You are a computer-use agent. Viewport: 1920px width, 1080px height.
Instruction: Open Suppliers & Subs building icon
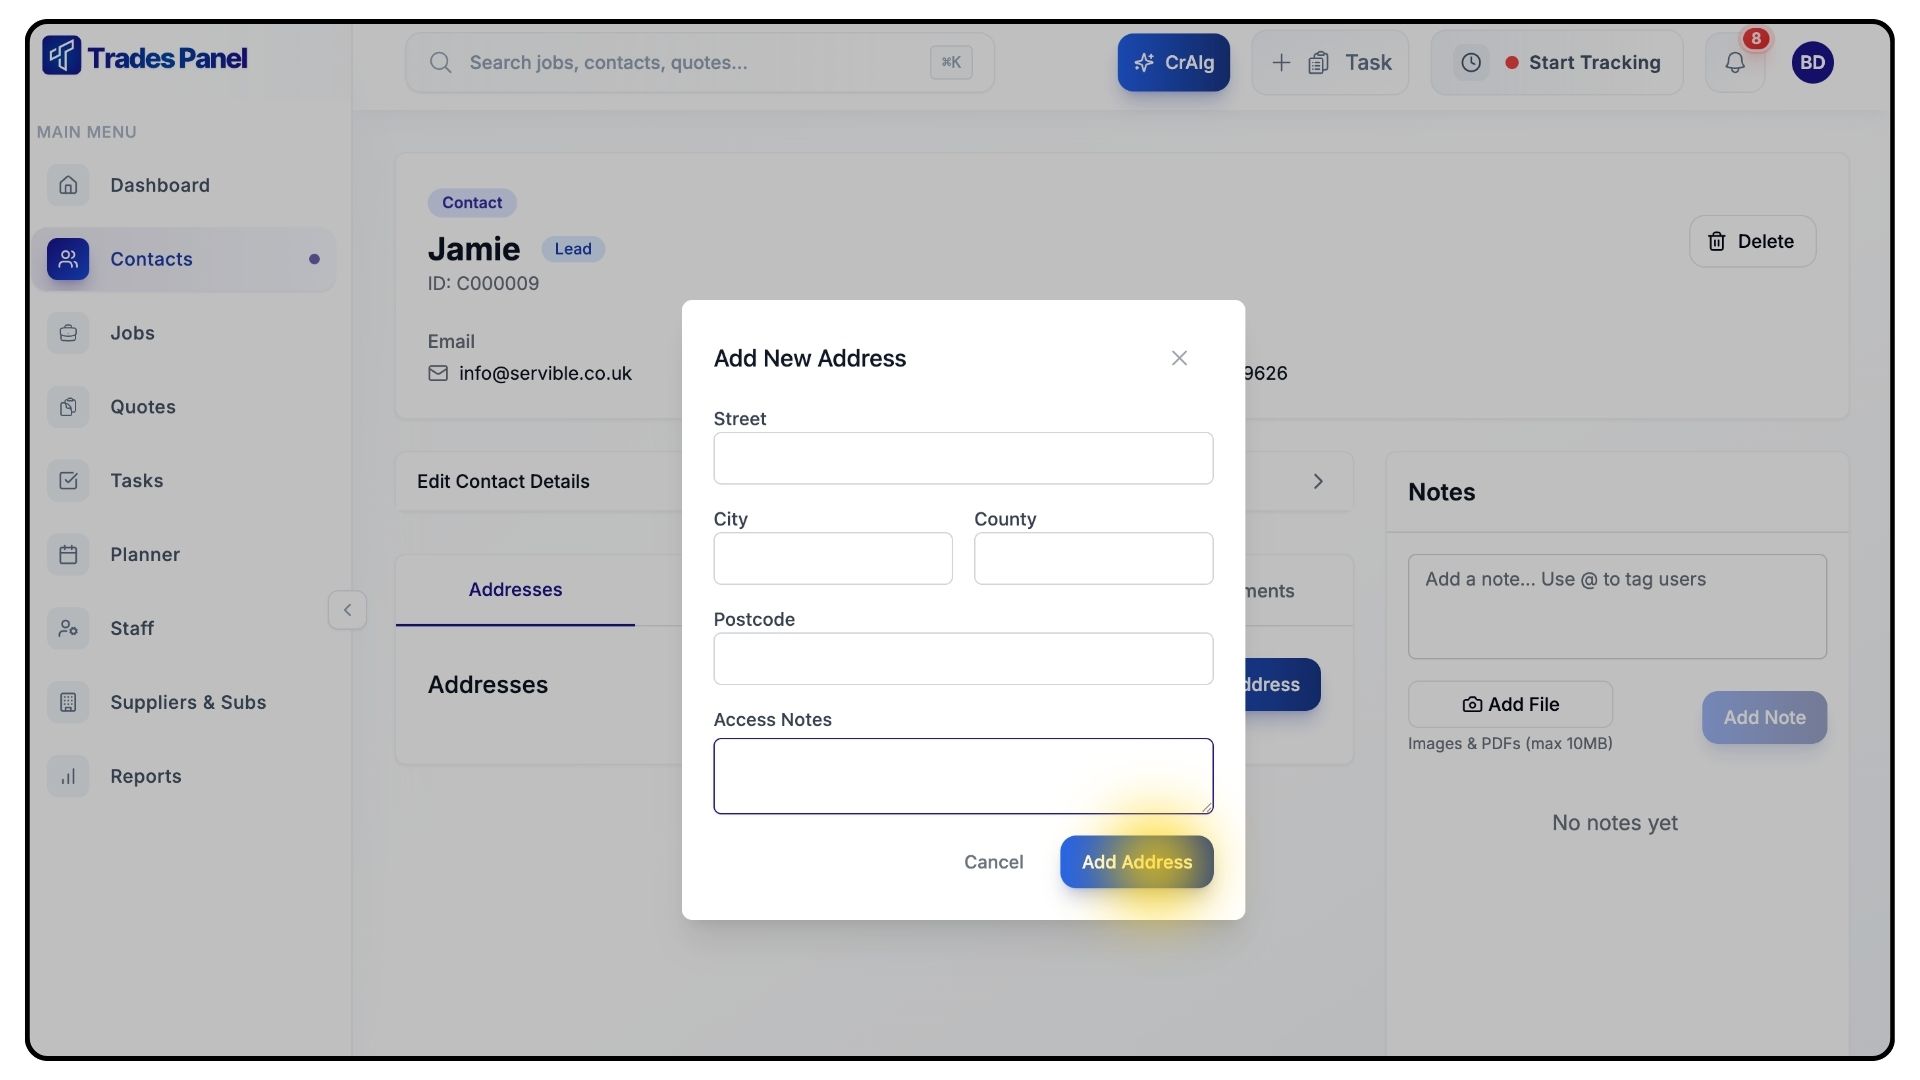coord(68,702)
